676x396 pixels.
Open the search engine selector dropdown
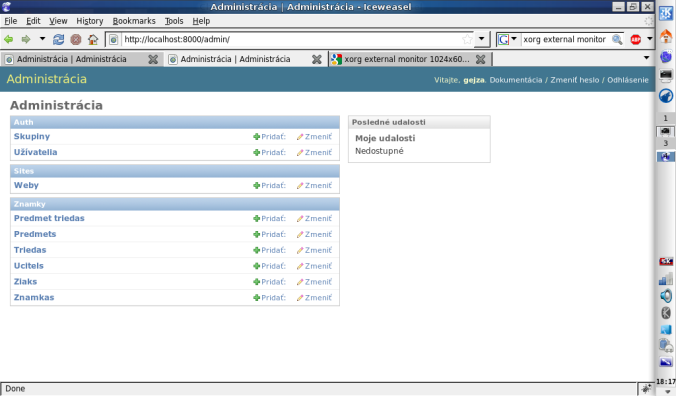508,39
